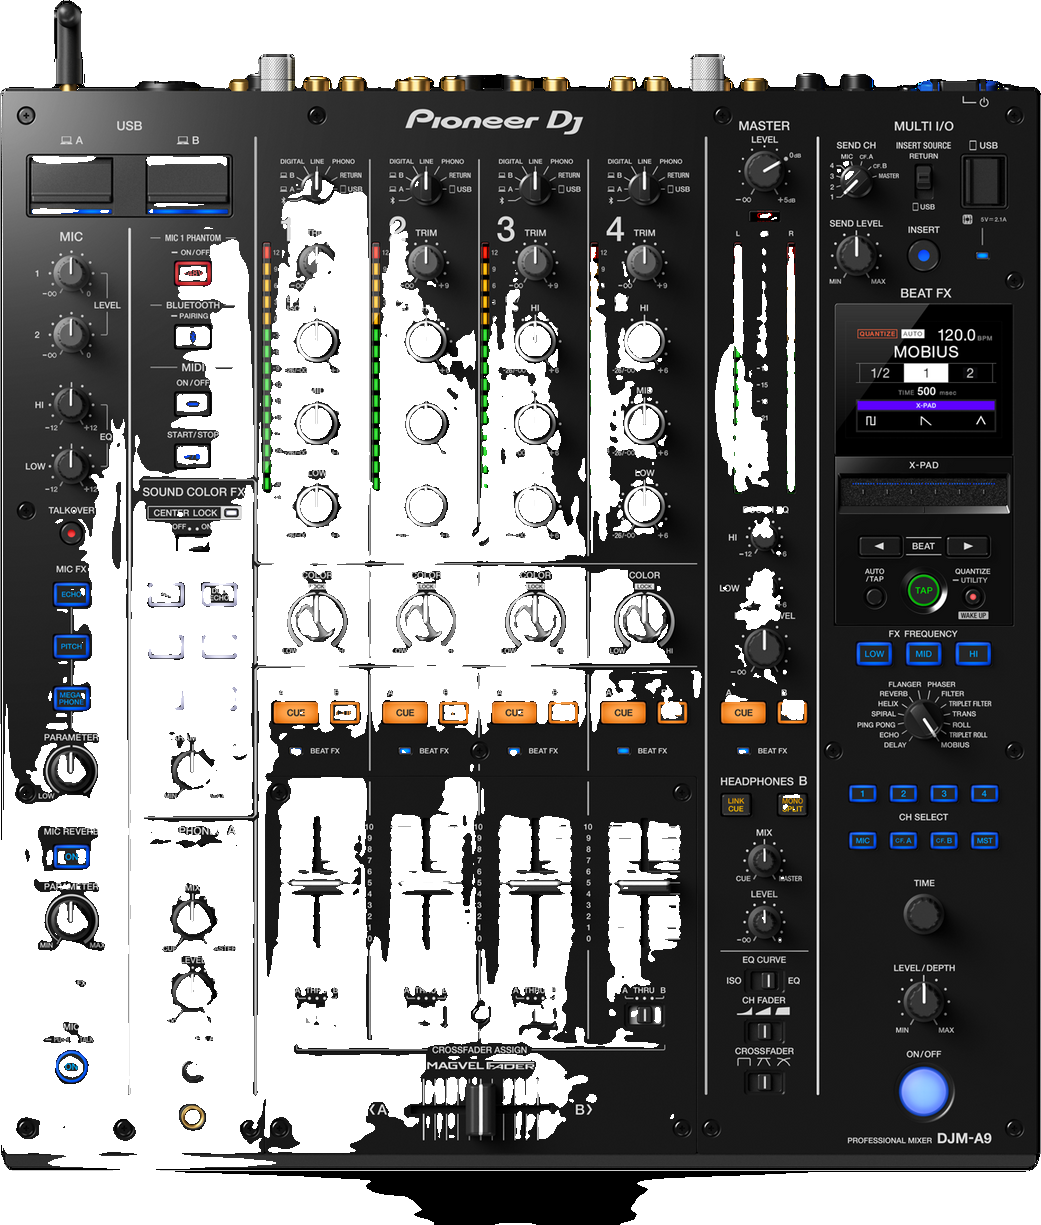Click the Beat right arrow button
The height and width of the screenshot is (1225, 1041).
tap(968, 546)
